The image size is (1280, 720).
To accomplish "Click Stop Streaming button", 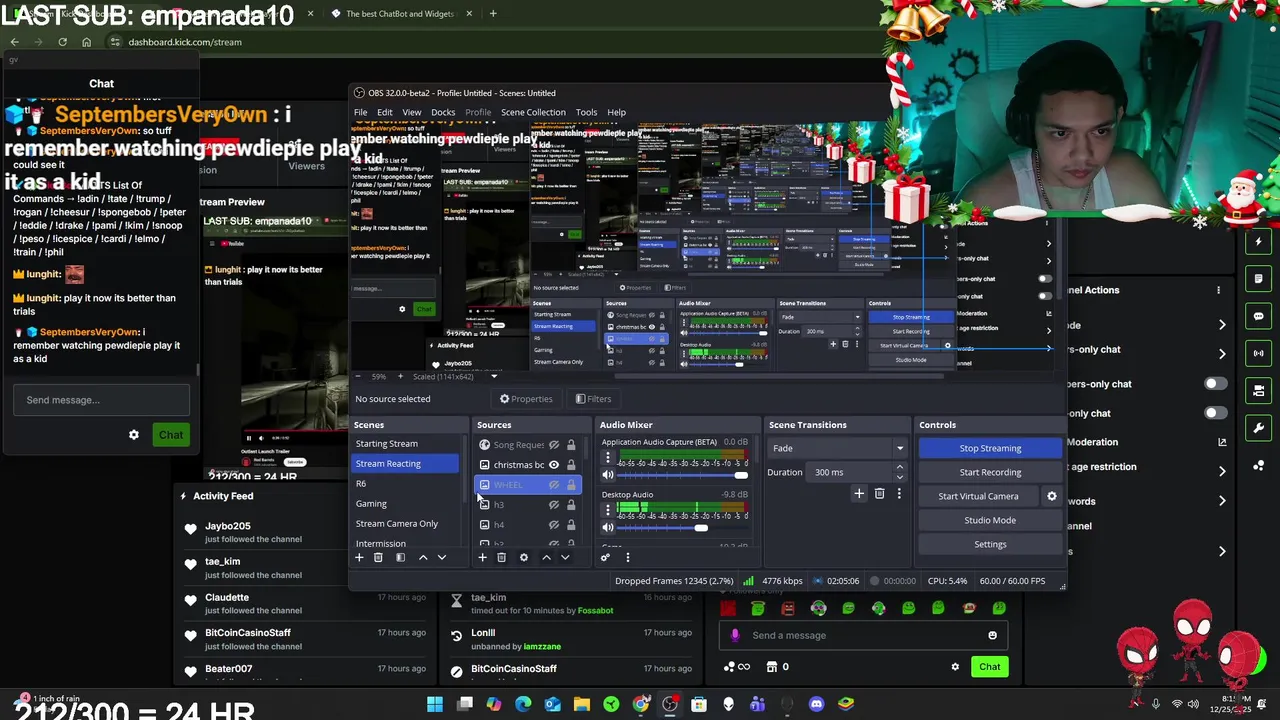I will coord(990,448).
